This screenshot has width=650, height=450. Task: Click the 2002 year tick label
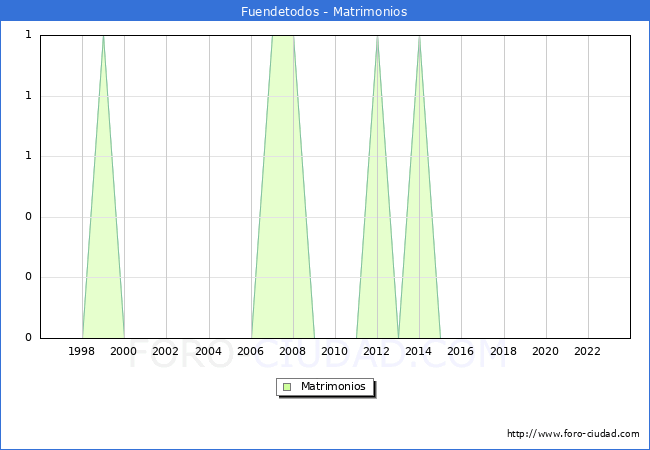(166, 351)
